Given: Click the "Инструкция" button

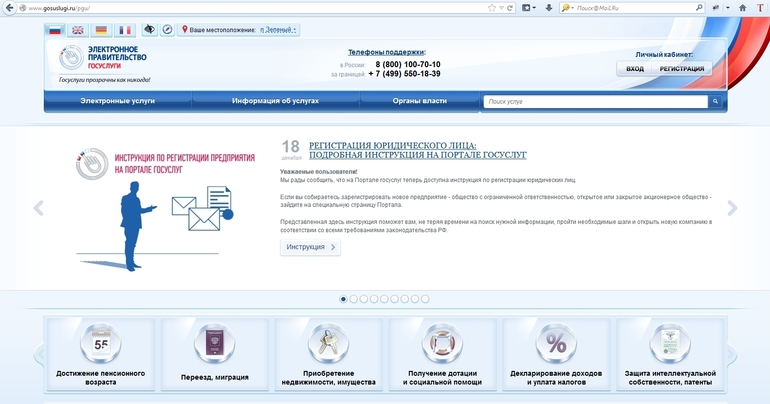Looking at the screenshot, I should click(x=310, y=247).
